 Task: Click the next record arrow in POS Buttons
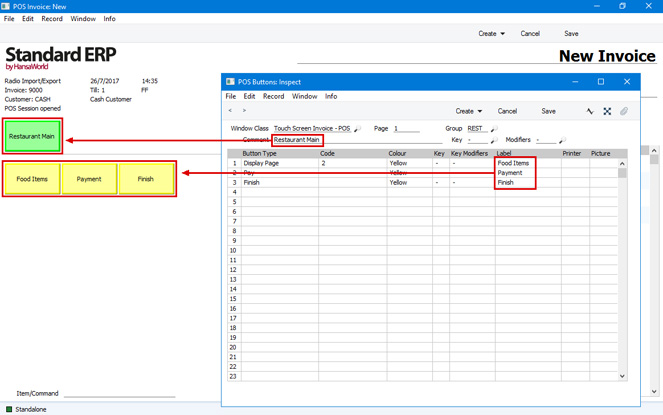point(244,111)
